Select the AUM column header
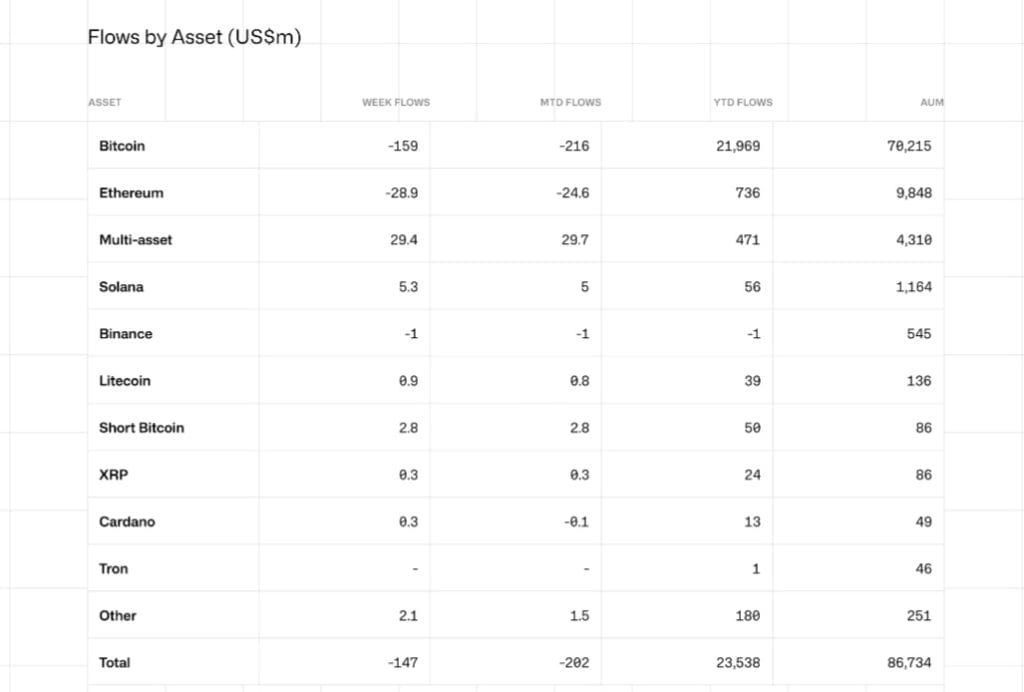Screen dimensions: 1024x692 click(931, 102)
